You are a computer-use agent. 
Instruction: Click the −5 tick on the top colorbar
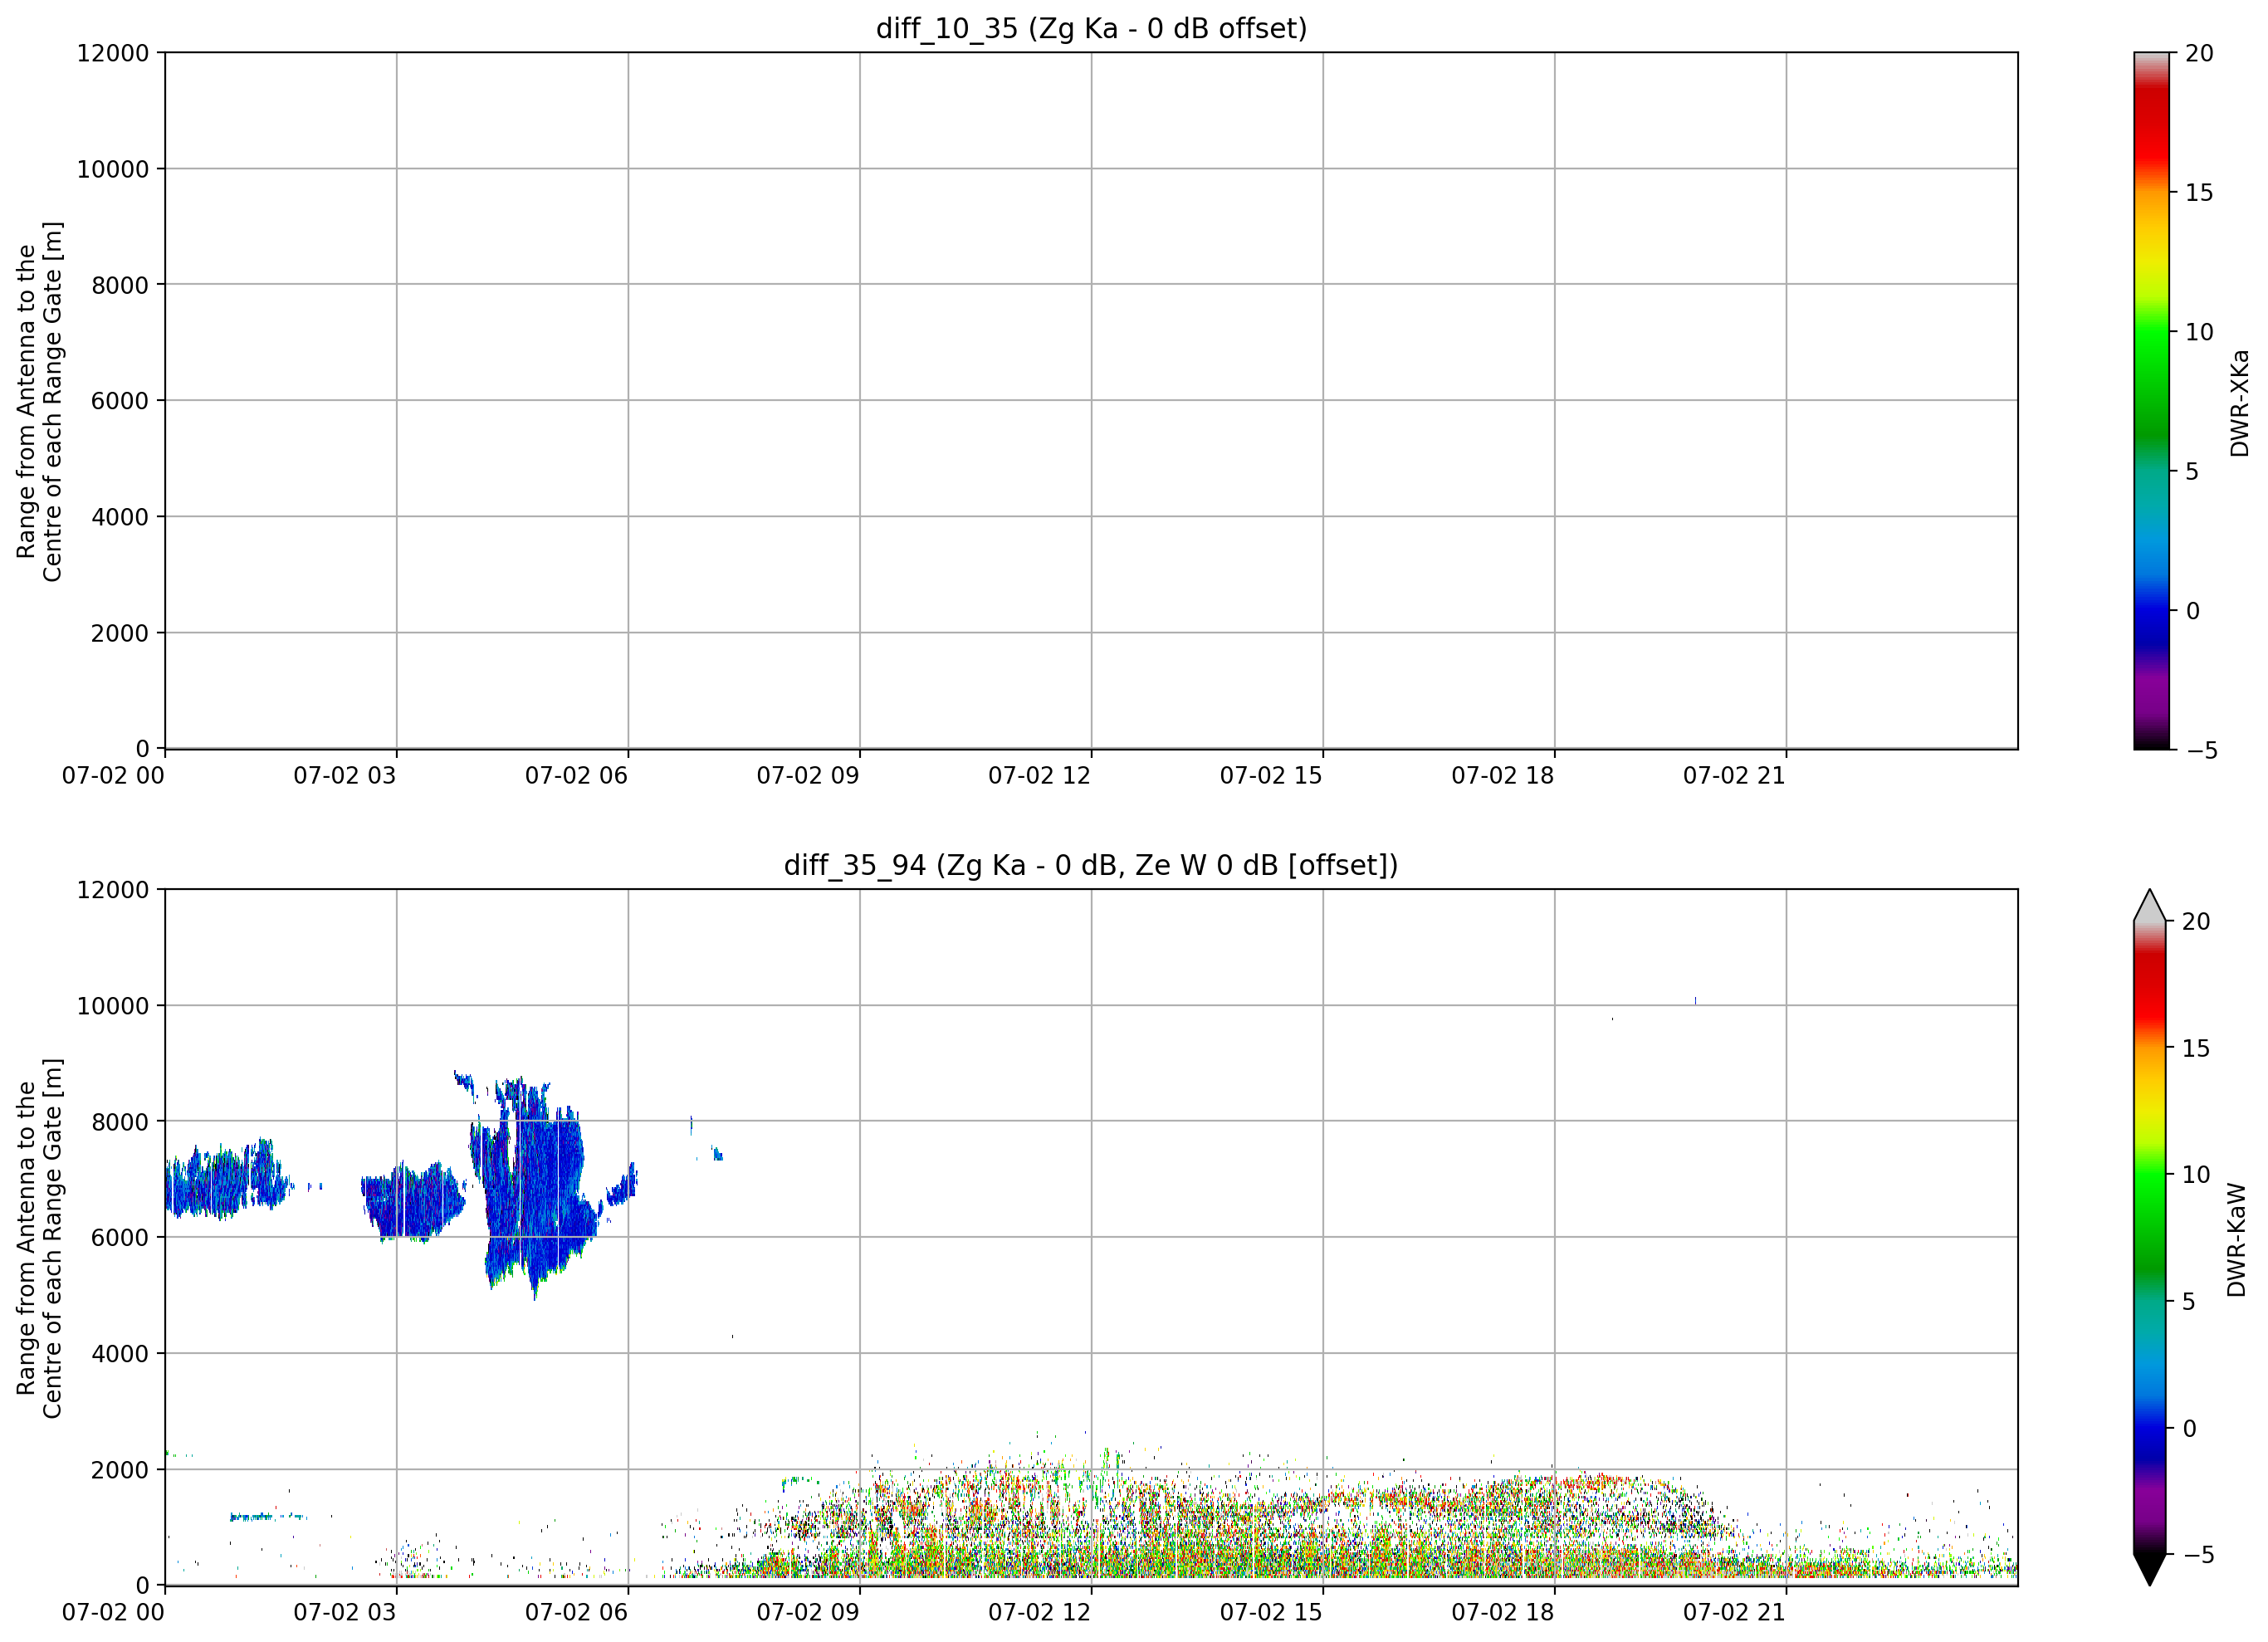click(2203, 751)
